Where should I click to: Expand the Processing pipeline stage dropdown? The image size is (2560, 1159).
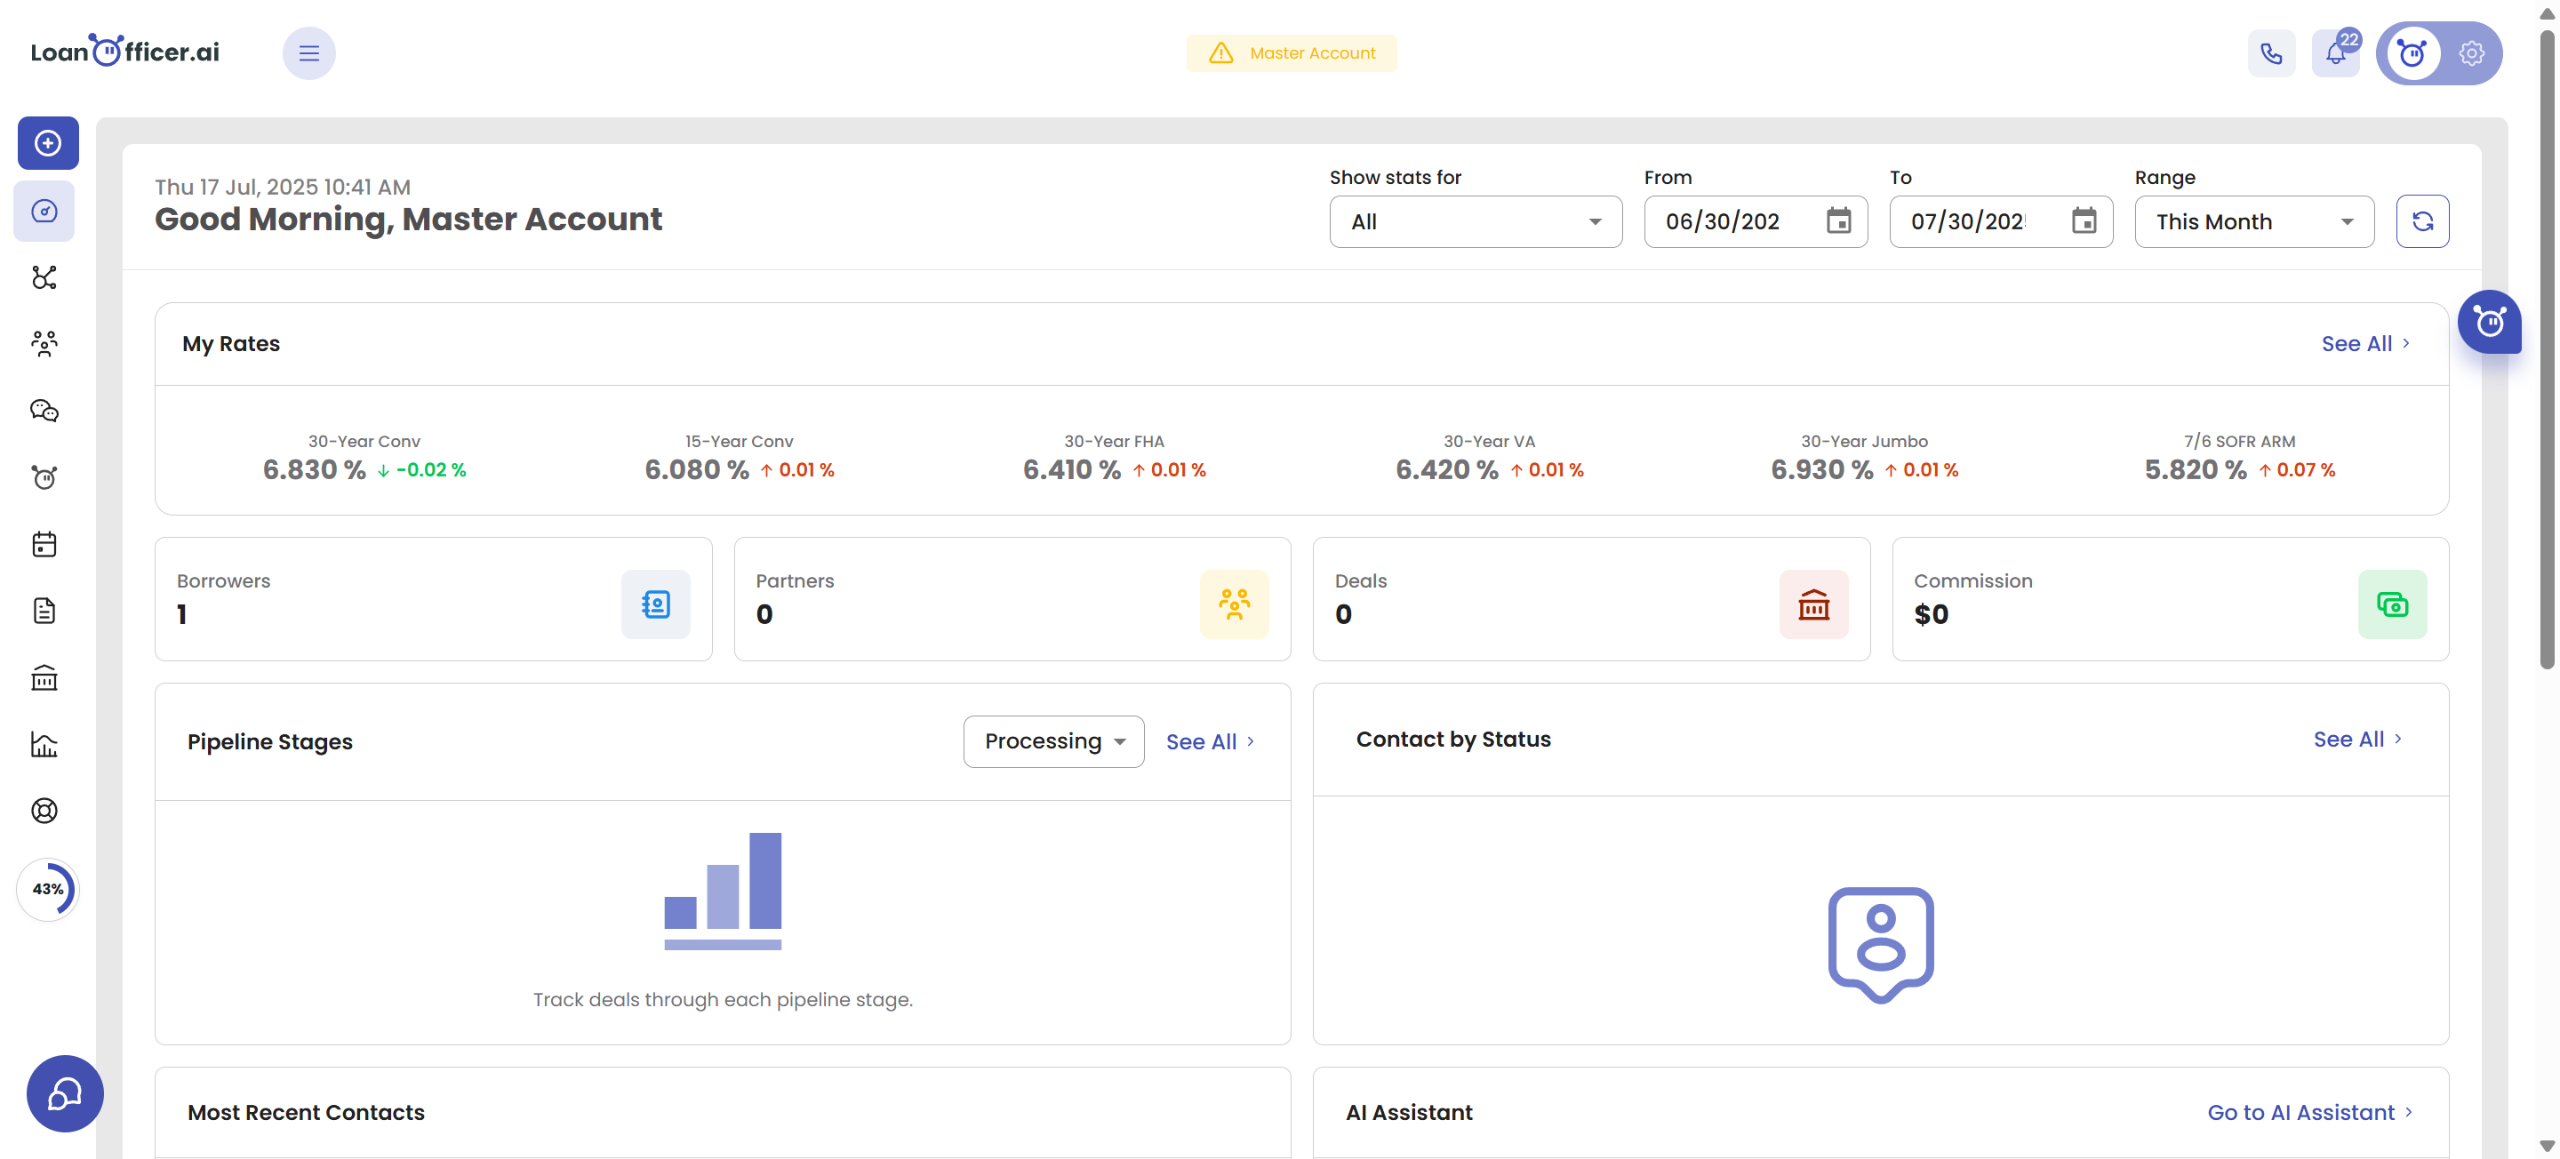coord(1053,741)
